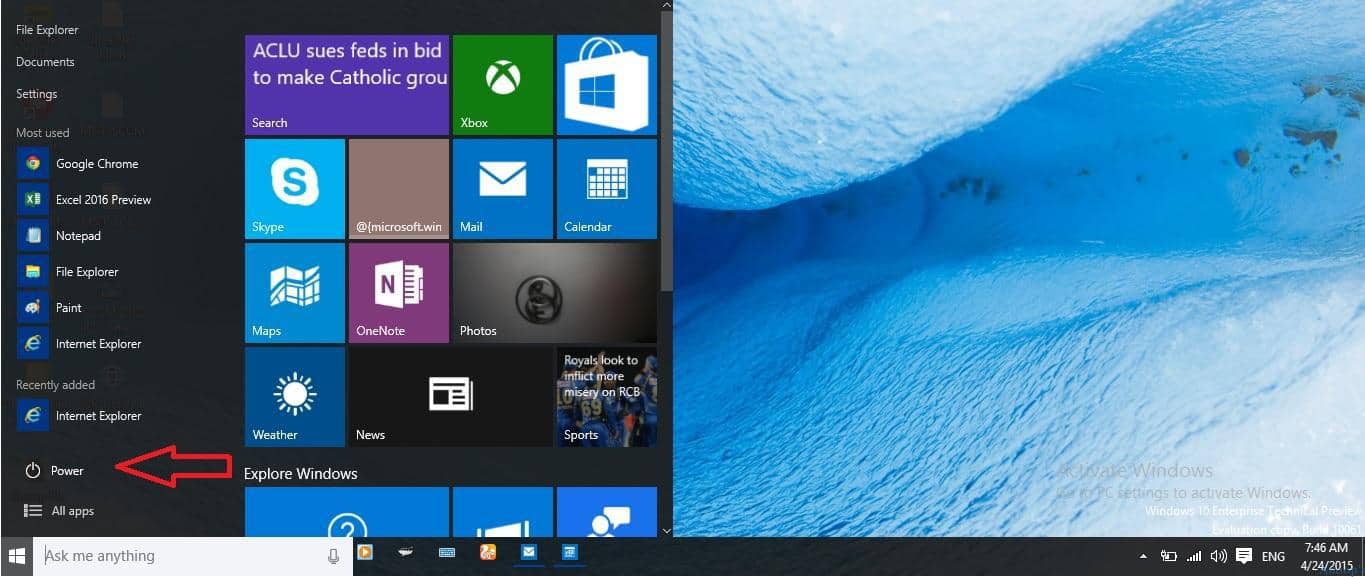This screenshot has height=577, width=1365.
Task: Open Settings from the Start menu
Action: 36,94
